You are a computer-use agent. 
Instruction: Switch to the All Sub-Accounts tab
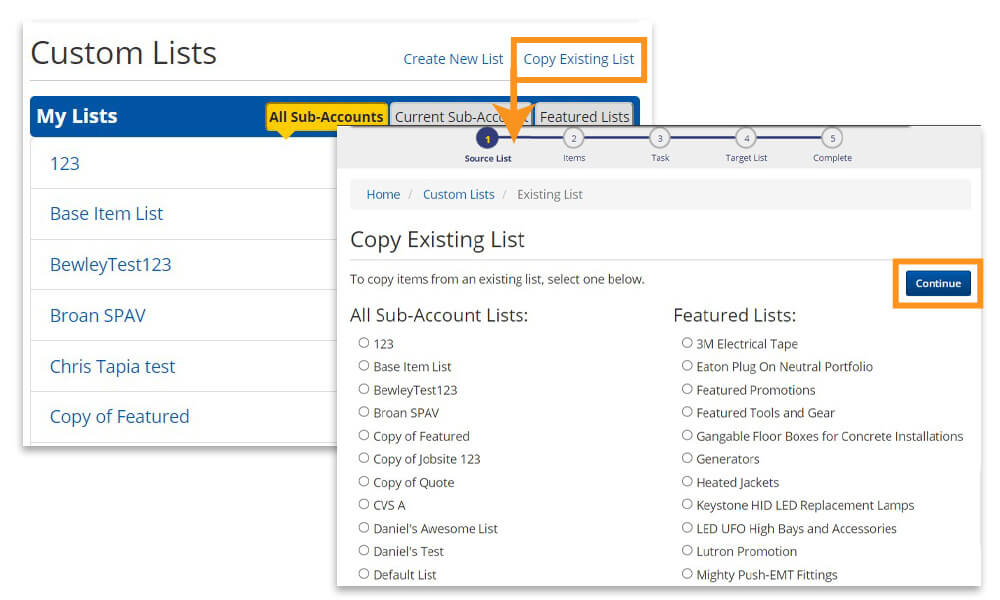[326, 117]
